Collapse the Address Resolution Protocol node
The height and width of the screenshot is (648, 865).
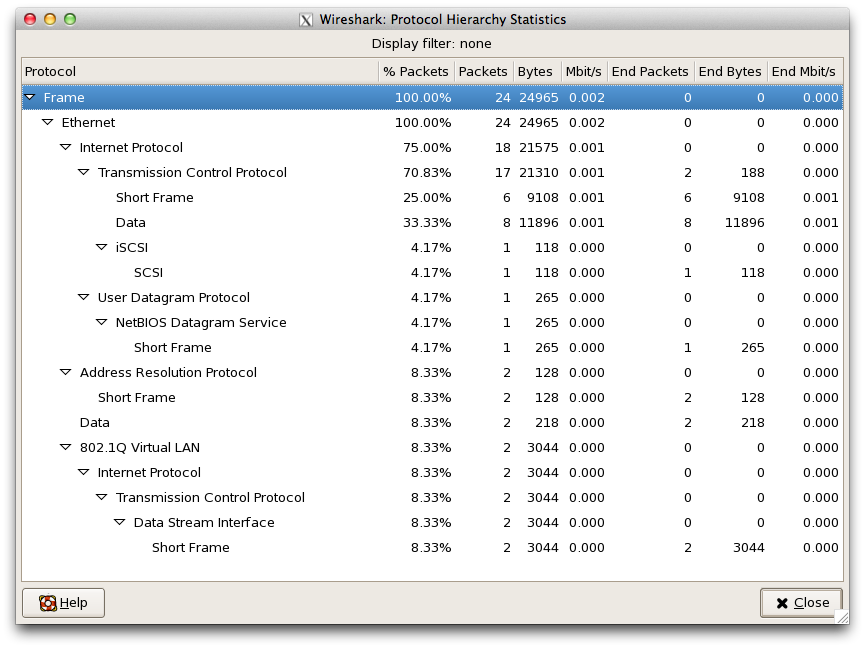click(66, 372)
